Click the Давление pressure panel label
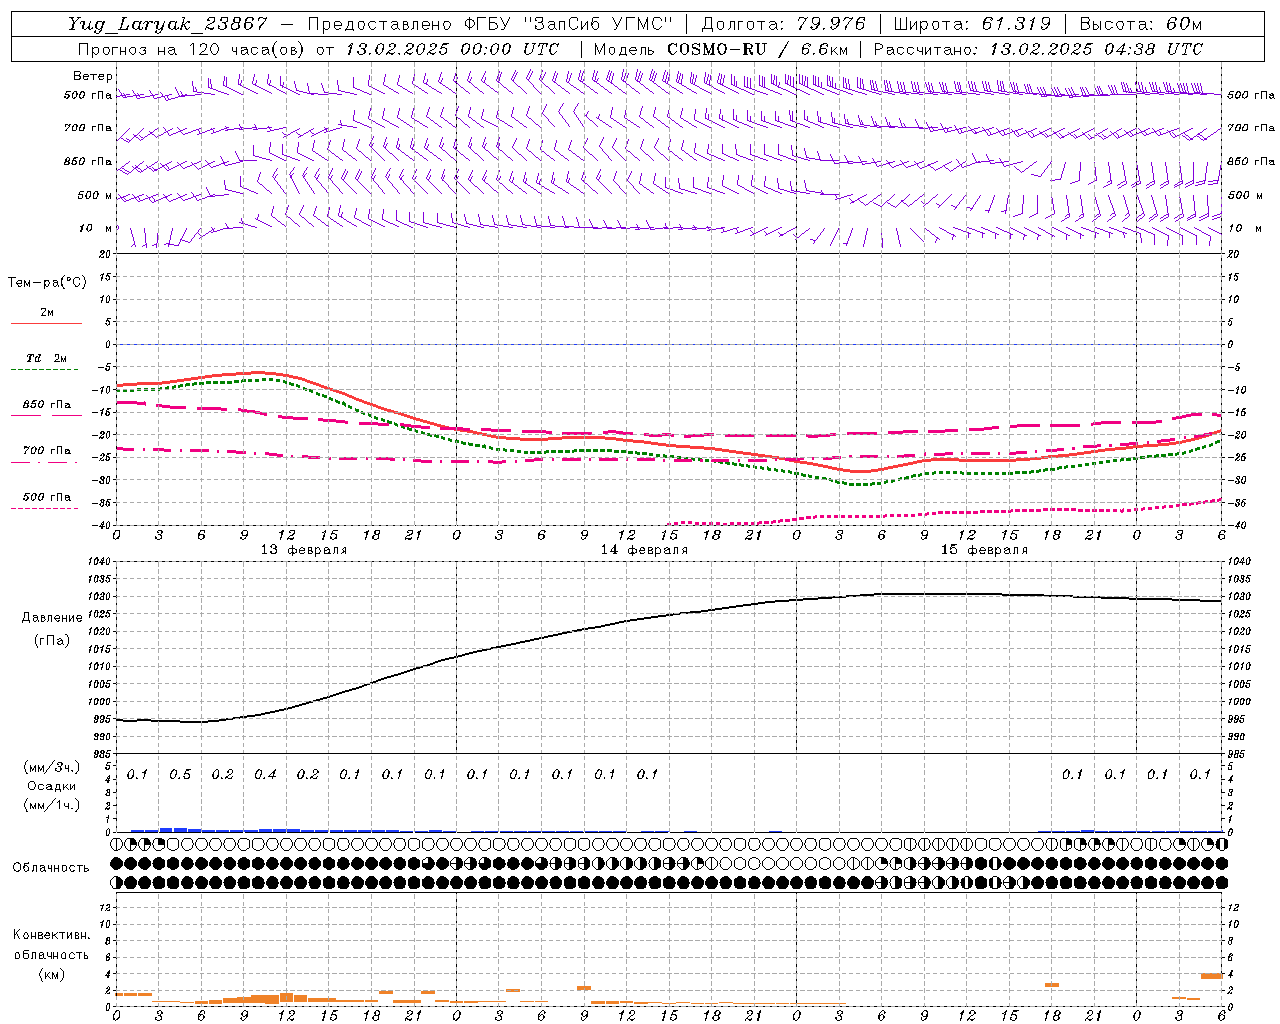The width and height of the screenshot is (1280, 1024). coord(52,618)
